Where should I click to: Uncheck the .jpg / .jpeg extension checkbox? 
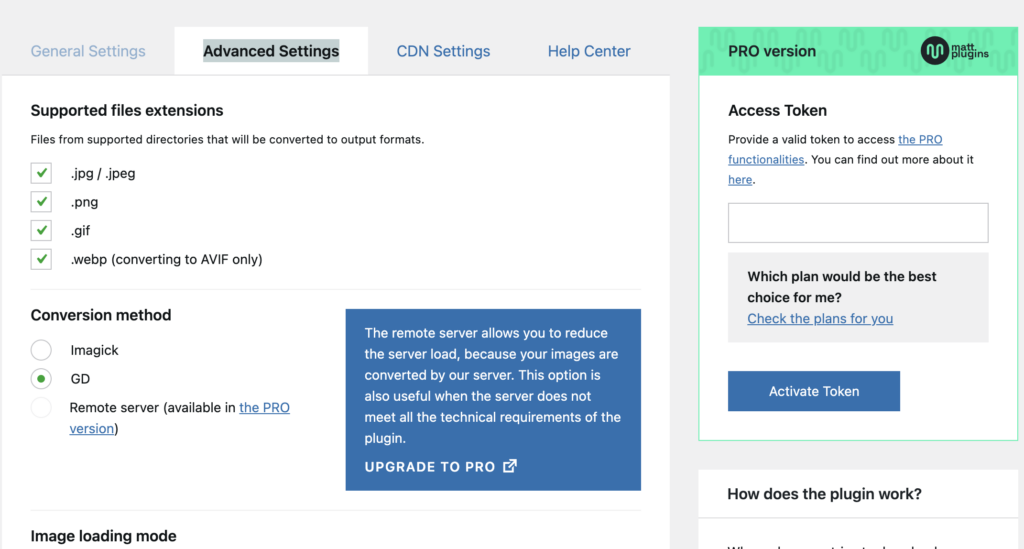tap(41, 173)
